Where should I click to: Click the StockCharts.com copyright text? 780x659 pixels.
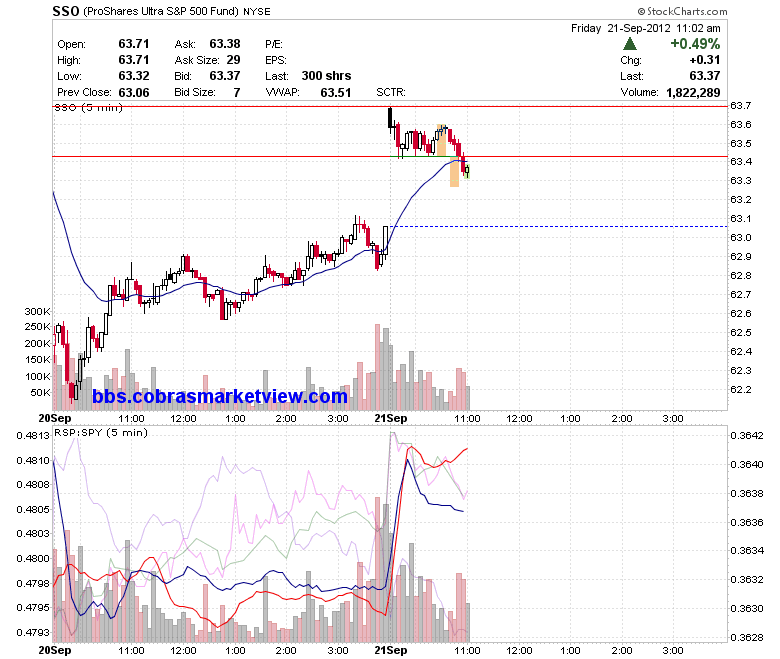click(682, 11)
